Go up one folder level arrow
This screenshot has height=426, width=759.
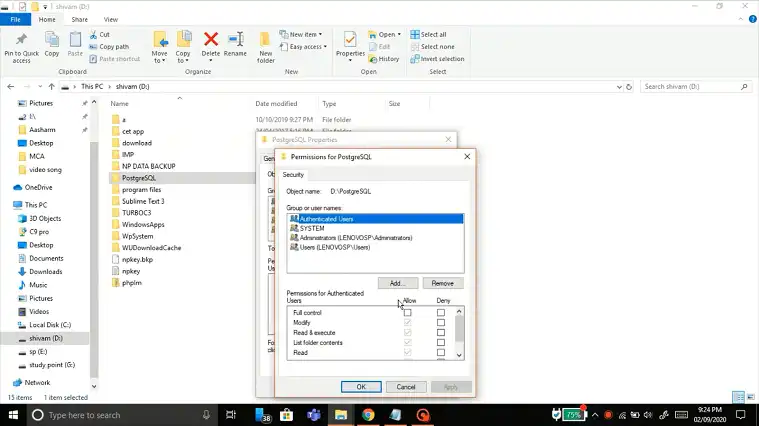(51, 87)
